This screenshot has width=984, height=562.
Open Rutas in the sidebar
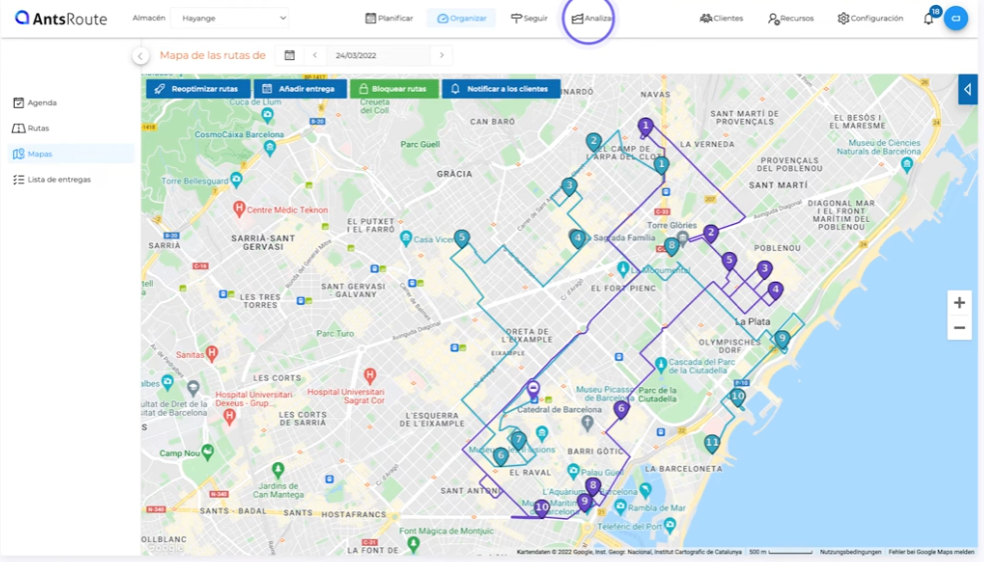[x=31, y=128]
